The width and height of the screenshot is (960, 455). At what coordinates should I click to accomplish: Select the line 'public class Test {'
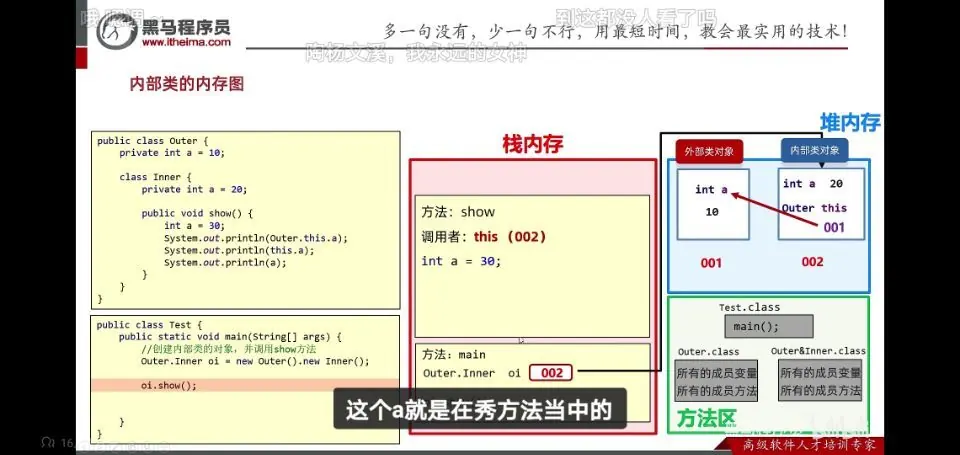(x=149, y=325)
